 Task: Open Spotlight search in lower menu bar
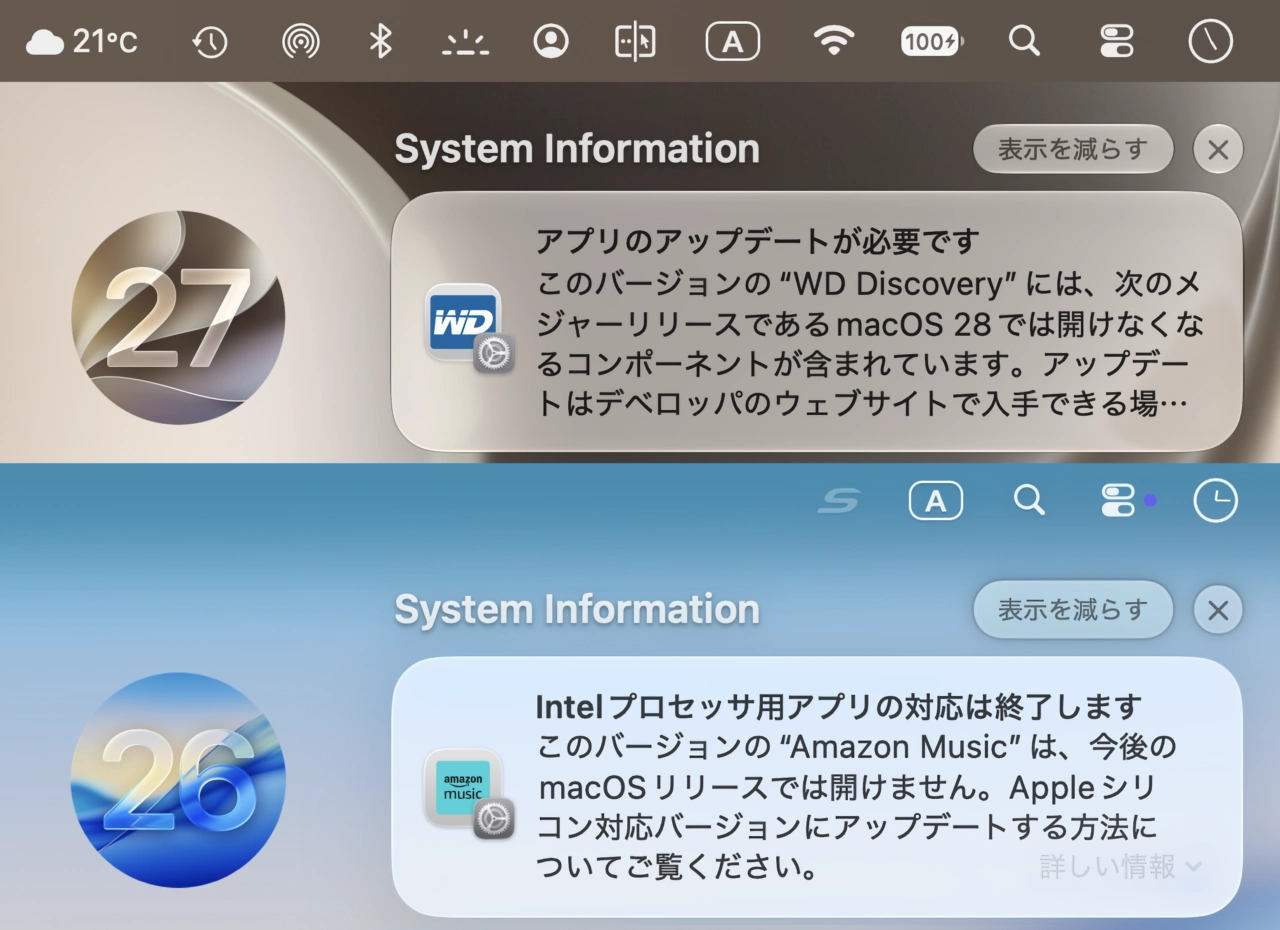[x=1029, y=500]
